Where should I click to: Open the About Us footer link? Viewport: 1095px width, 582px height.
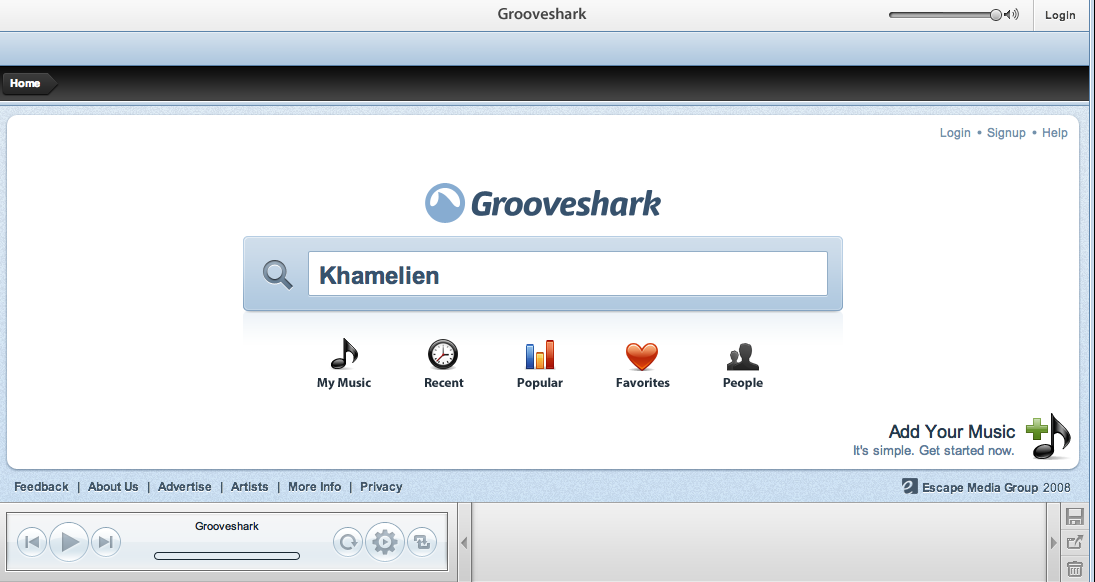[x=113, y=486]
